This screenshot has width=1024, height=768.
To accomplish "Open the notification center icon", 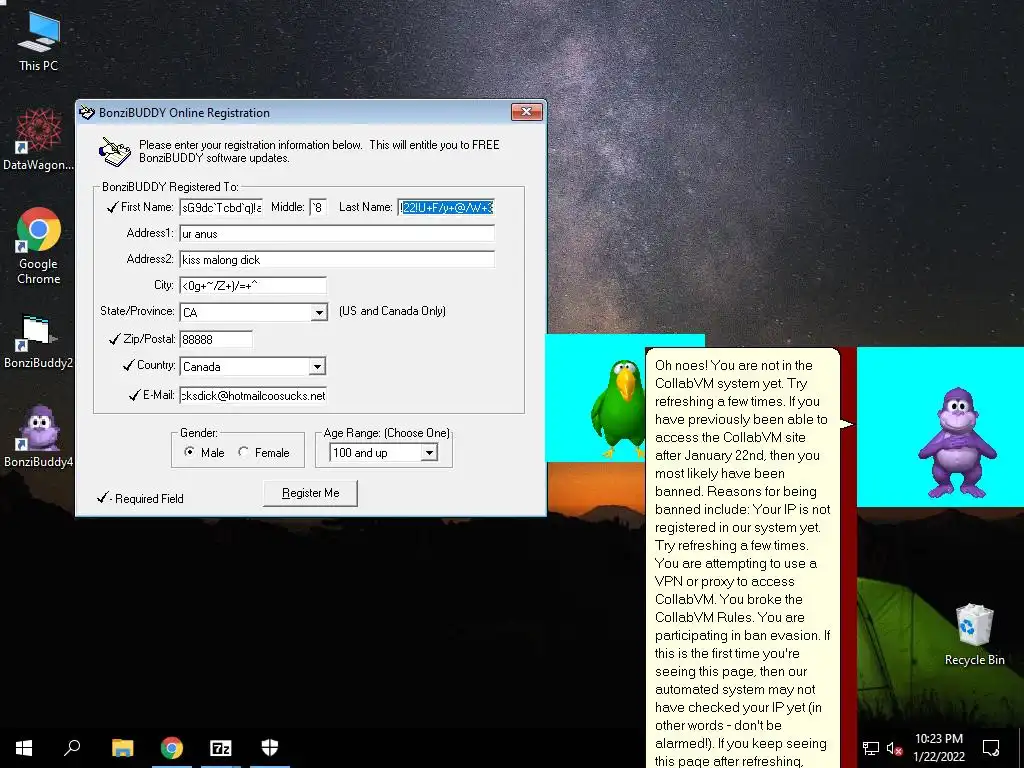I will click(x=991, y=748).
